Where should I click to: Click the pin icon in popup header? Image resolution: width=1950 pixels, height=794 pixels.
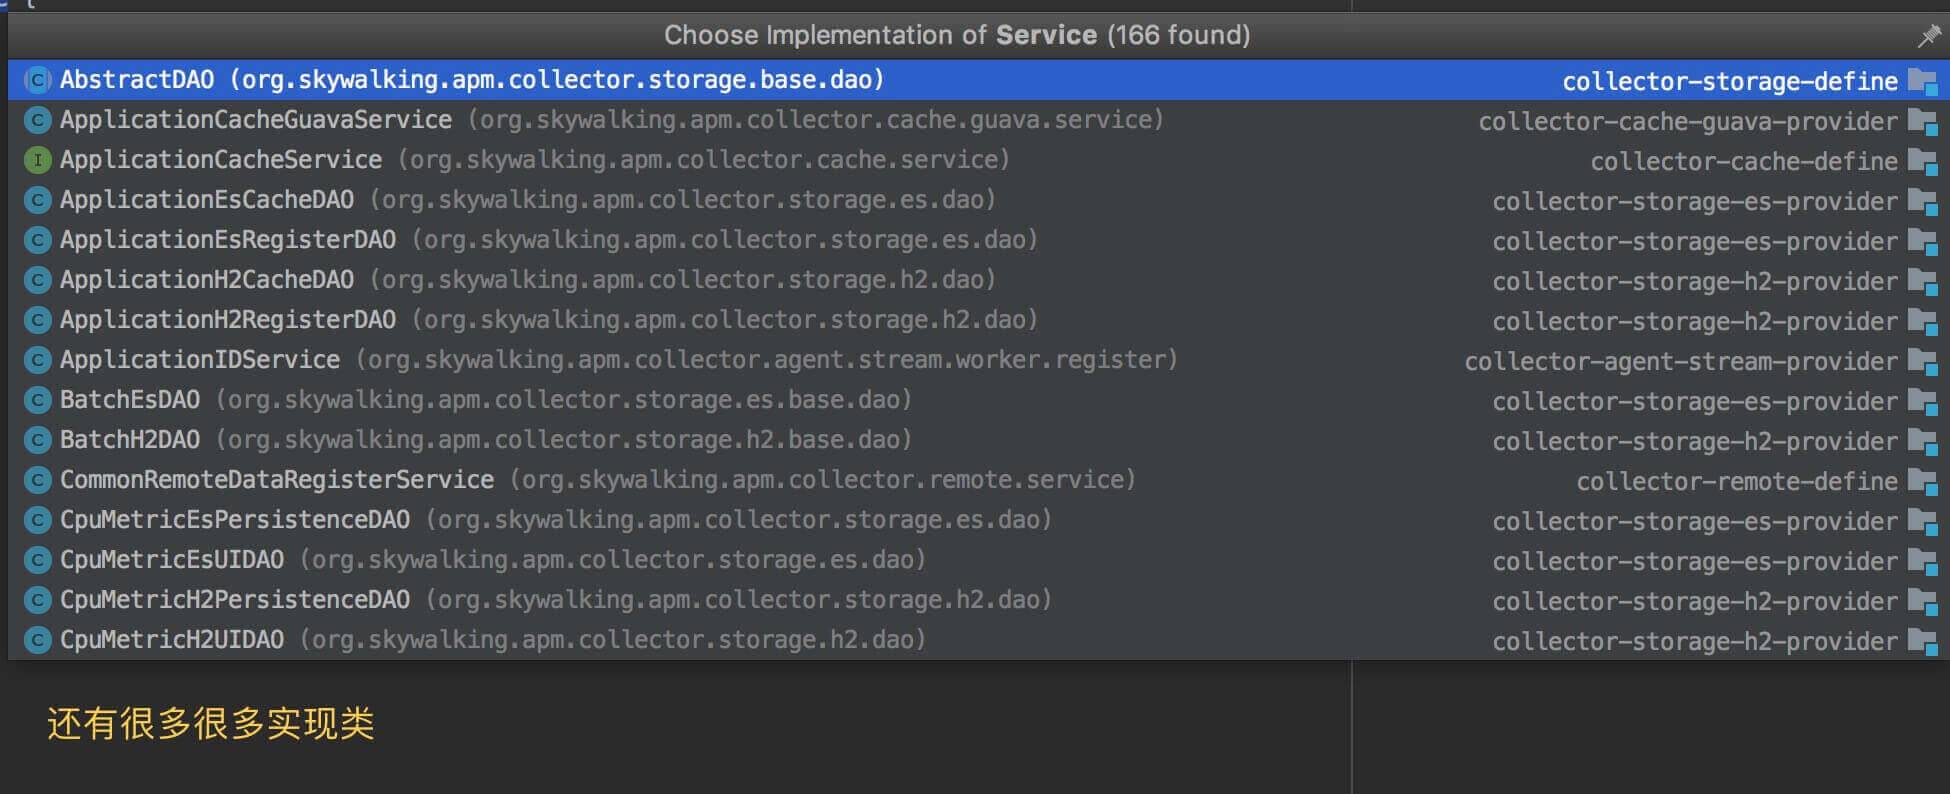point(1928,36)
